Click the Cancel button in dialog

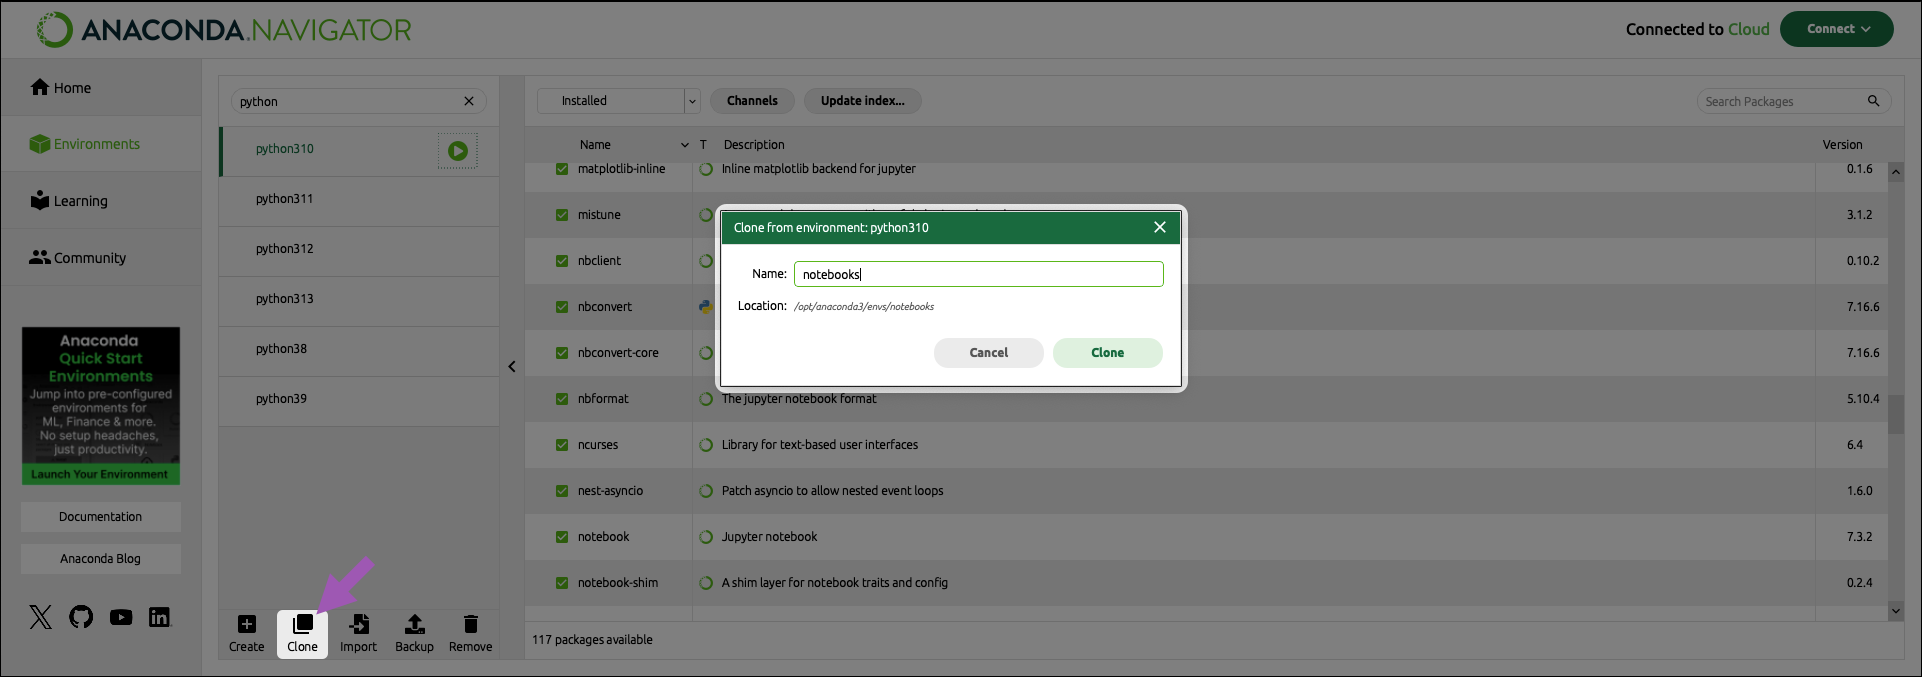click(x=989, y=353)
